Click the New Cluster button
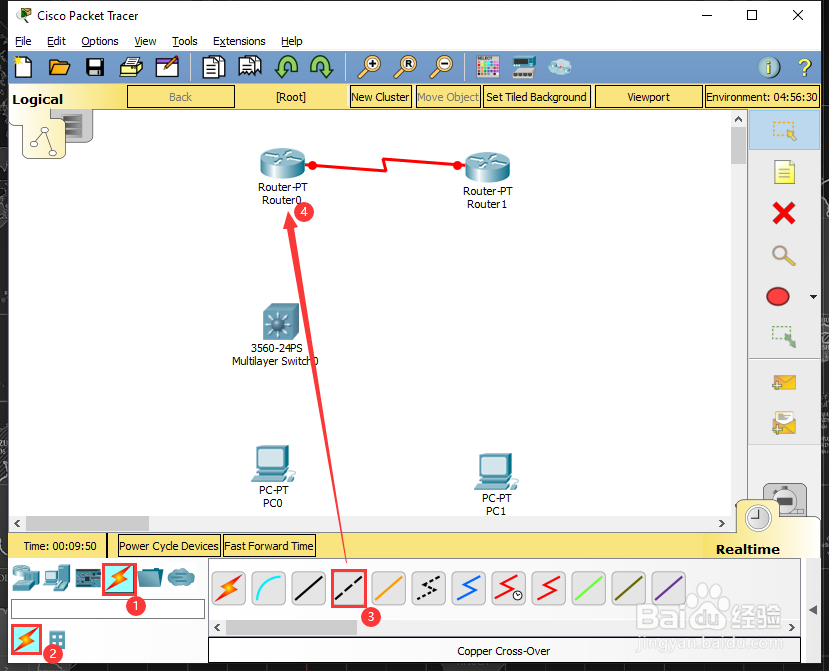 (x=380, y=97)
